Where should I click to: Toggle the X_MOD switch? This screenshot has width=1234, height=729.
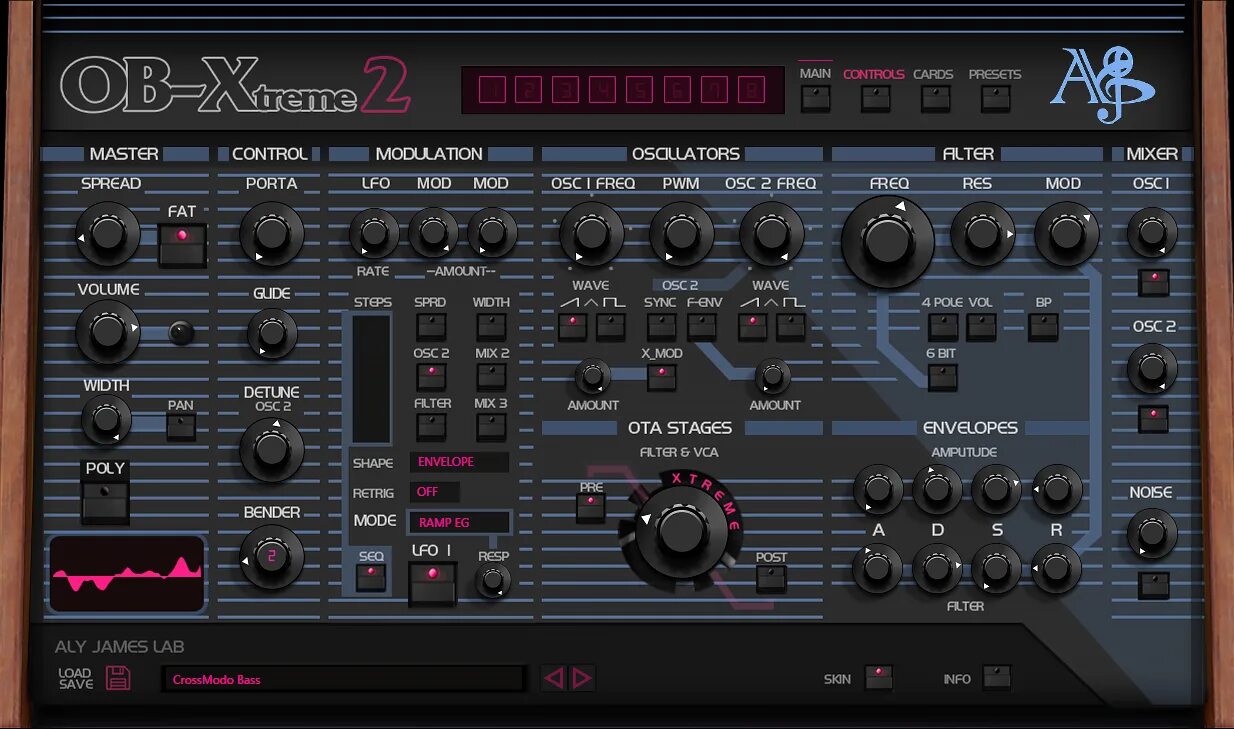(661, 377)
